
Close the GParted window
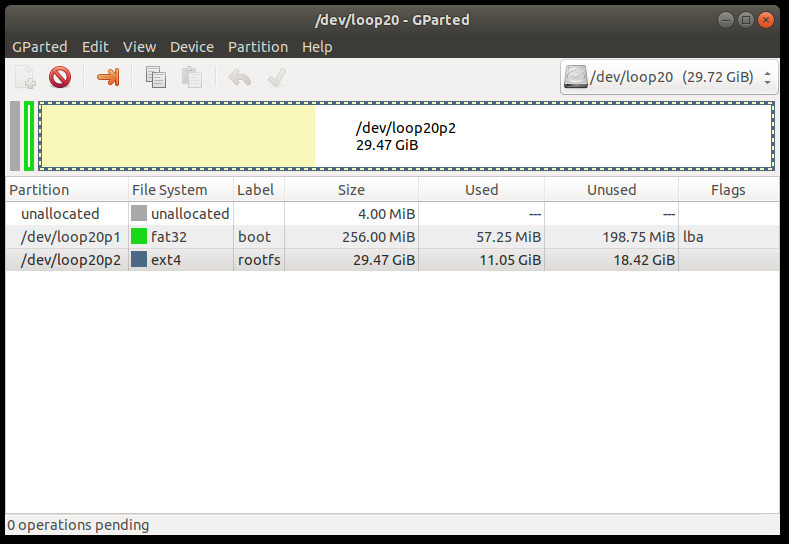[766, 20]
